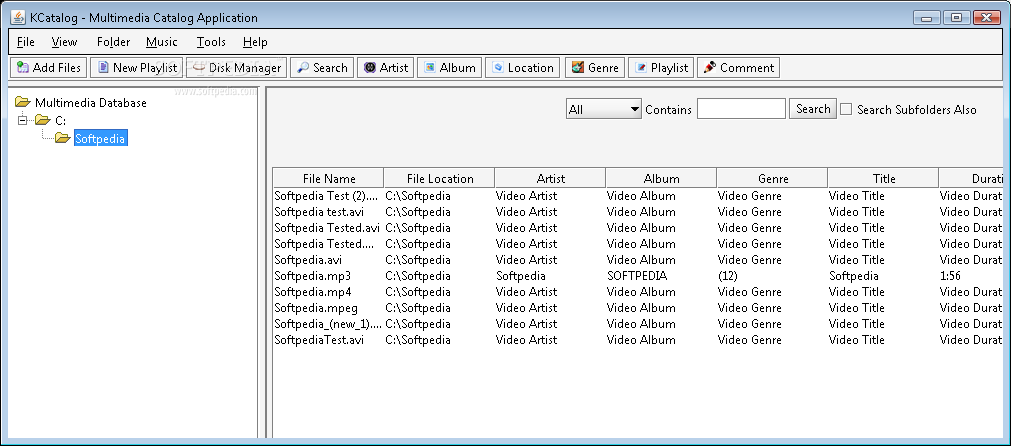
Task: Select the Softpedia.mpeg file name
Action: 316,308
